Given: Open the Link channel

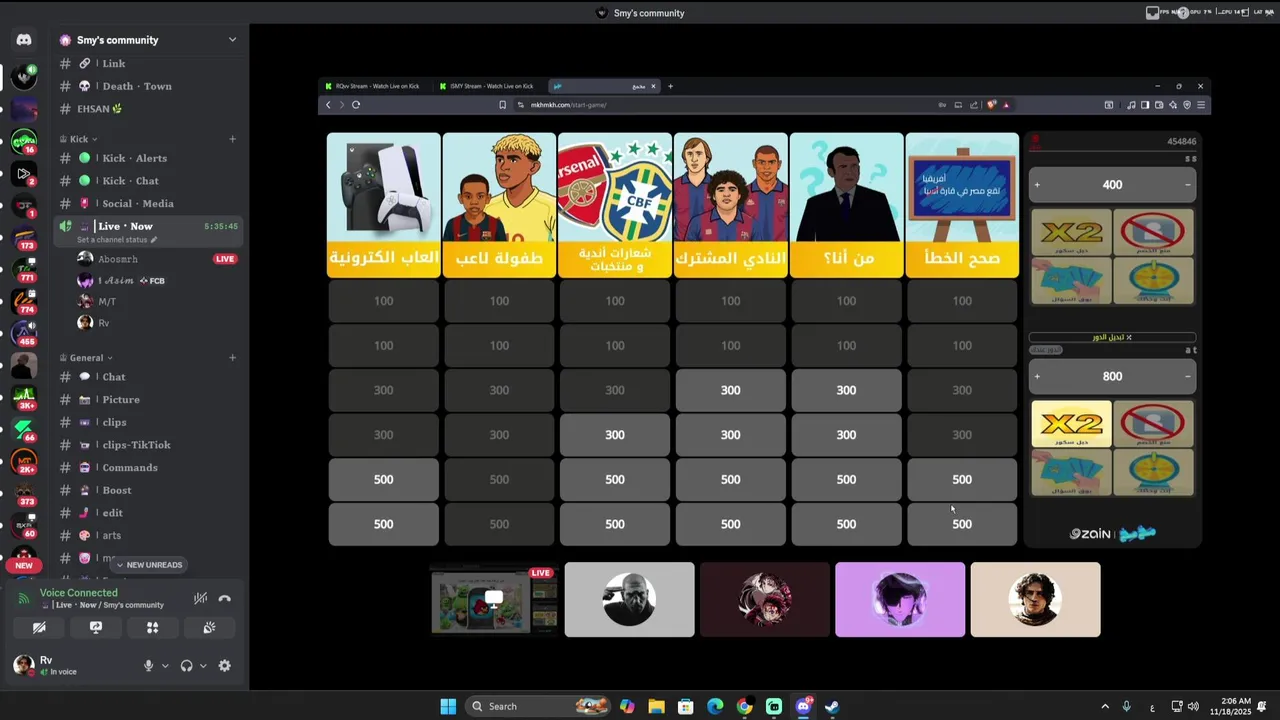Looking at the screenshot, I should [x=148, y=63].
